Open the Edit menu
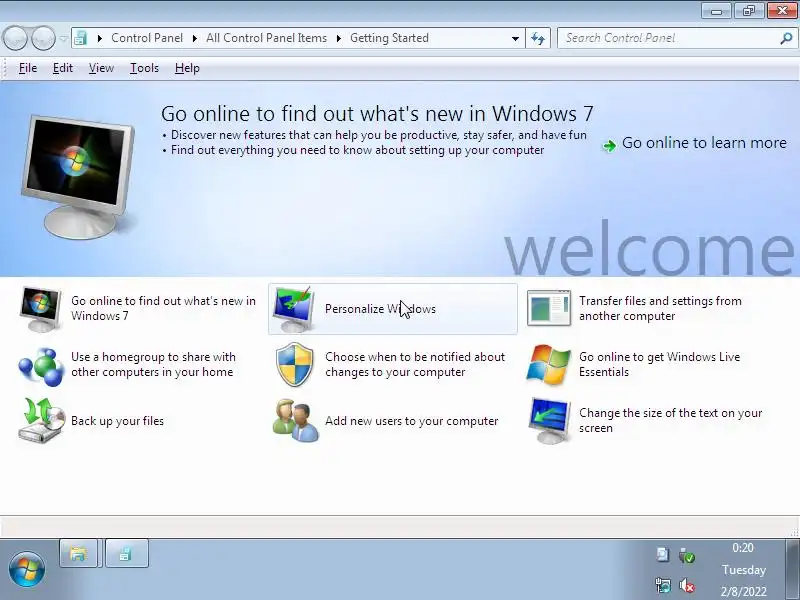This screenshot has height=600, width=800. coord(63,68)
